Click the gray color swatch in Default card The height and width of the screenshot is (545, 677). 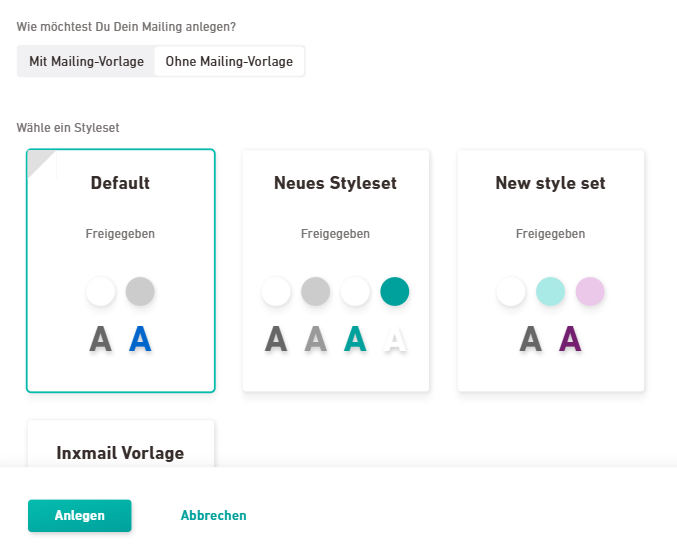[x=140, y=291]
